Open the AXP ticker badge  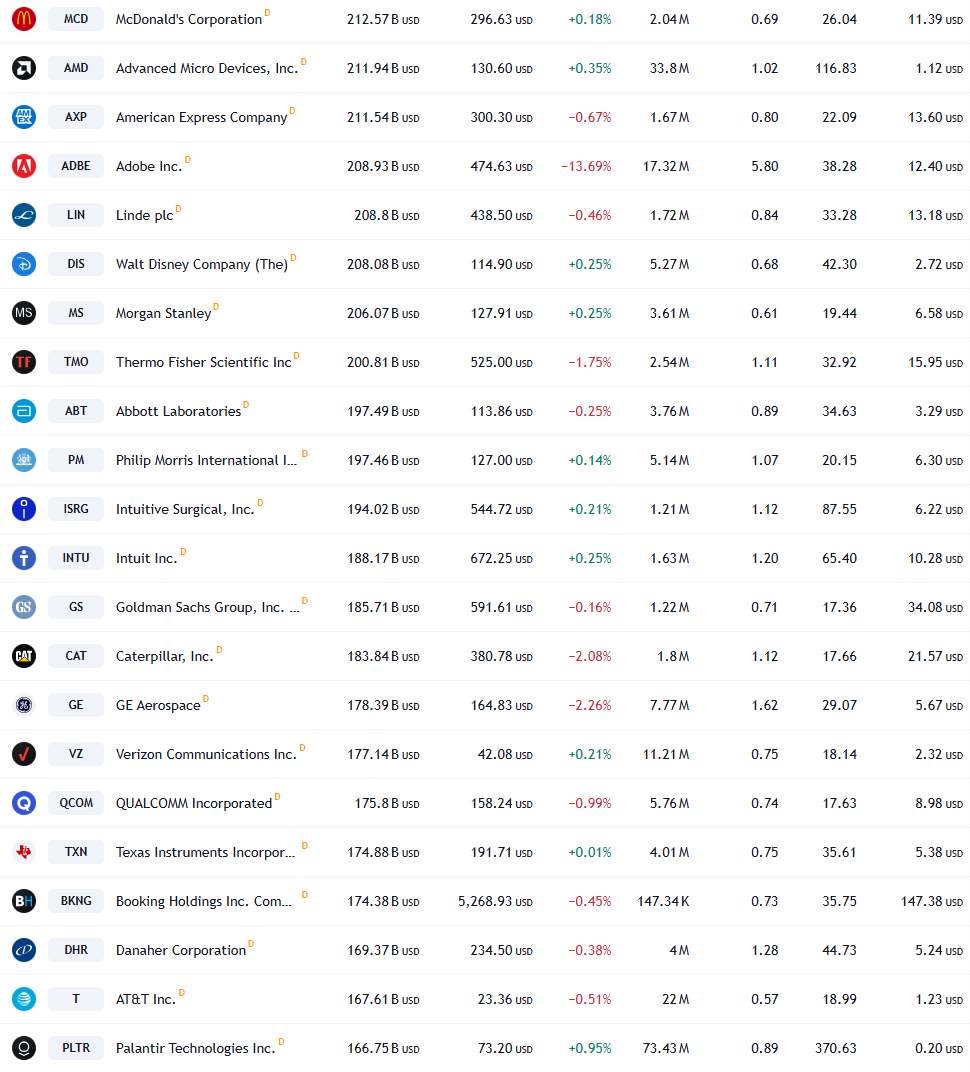(76, 117)
